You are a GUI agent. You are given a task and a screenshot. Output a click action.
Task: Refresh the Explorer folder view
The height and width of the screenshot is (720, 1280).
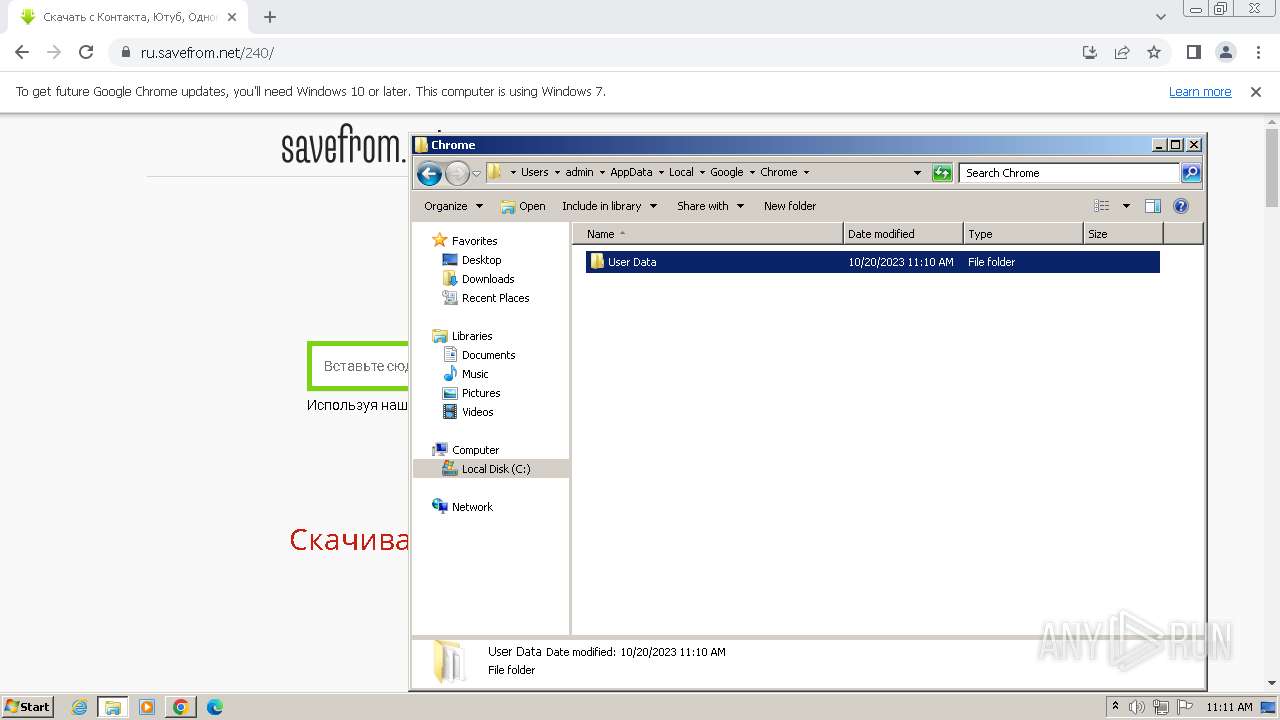(x=942, y=173)
